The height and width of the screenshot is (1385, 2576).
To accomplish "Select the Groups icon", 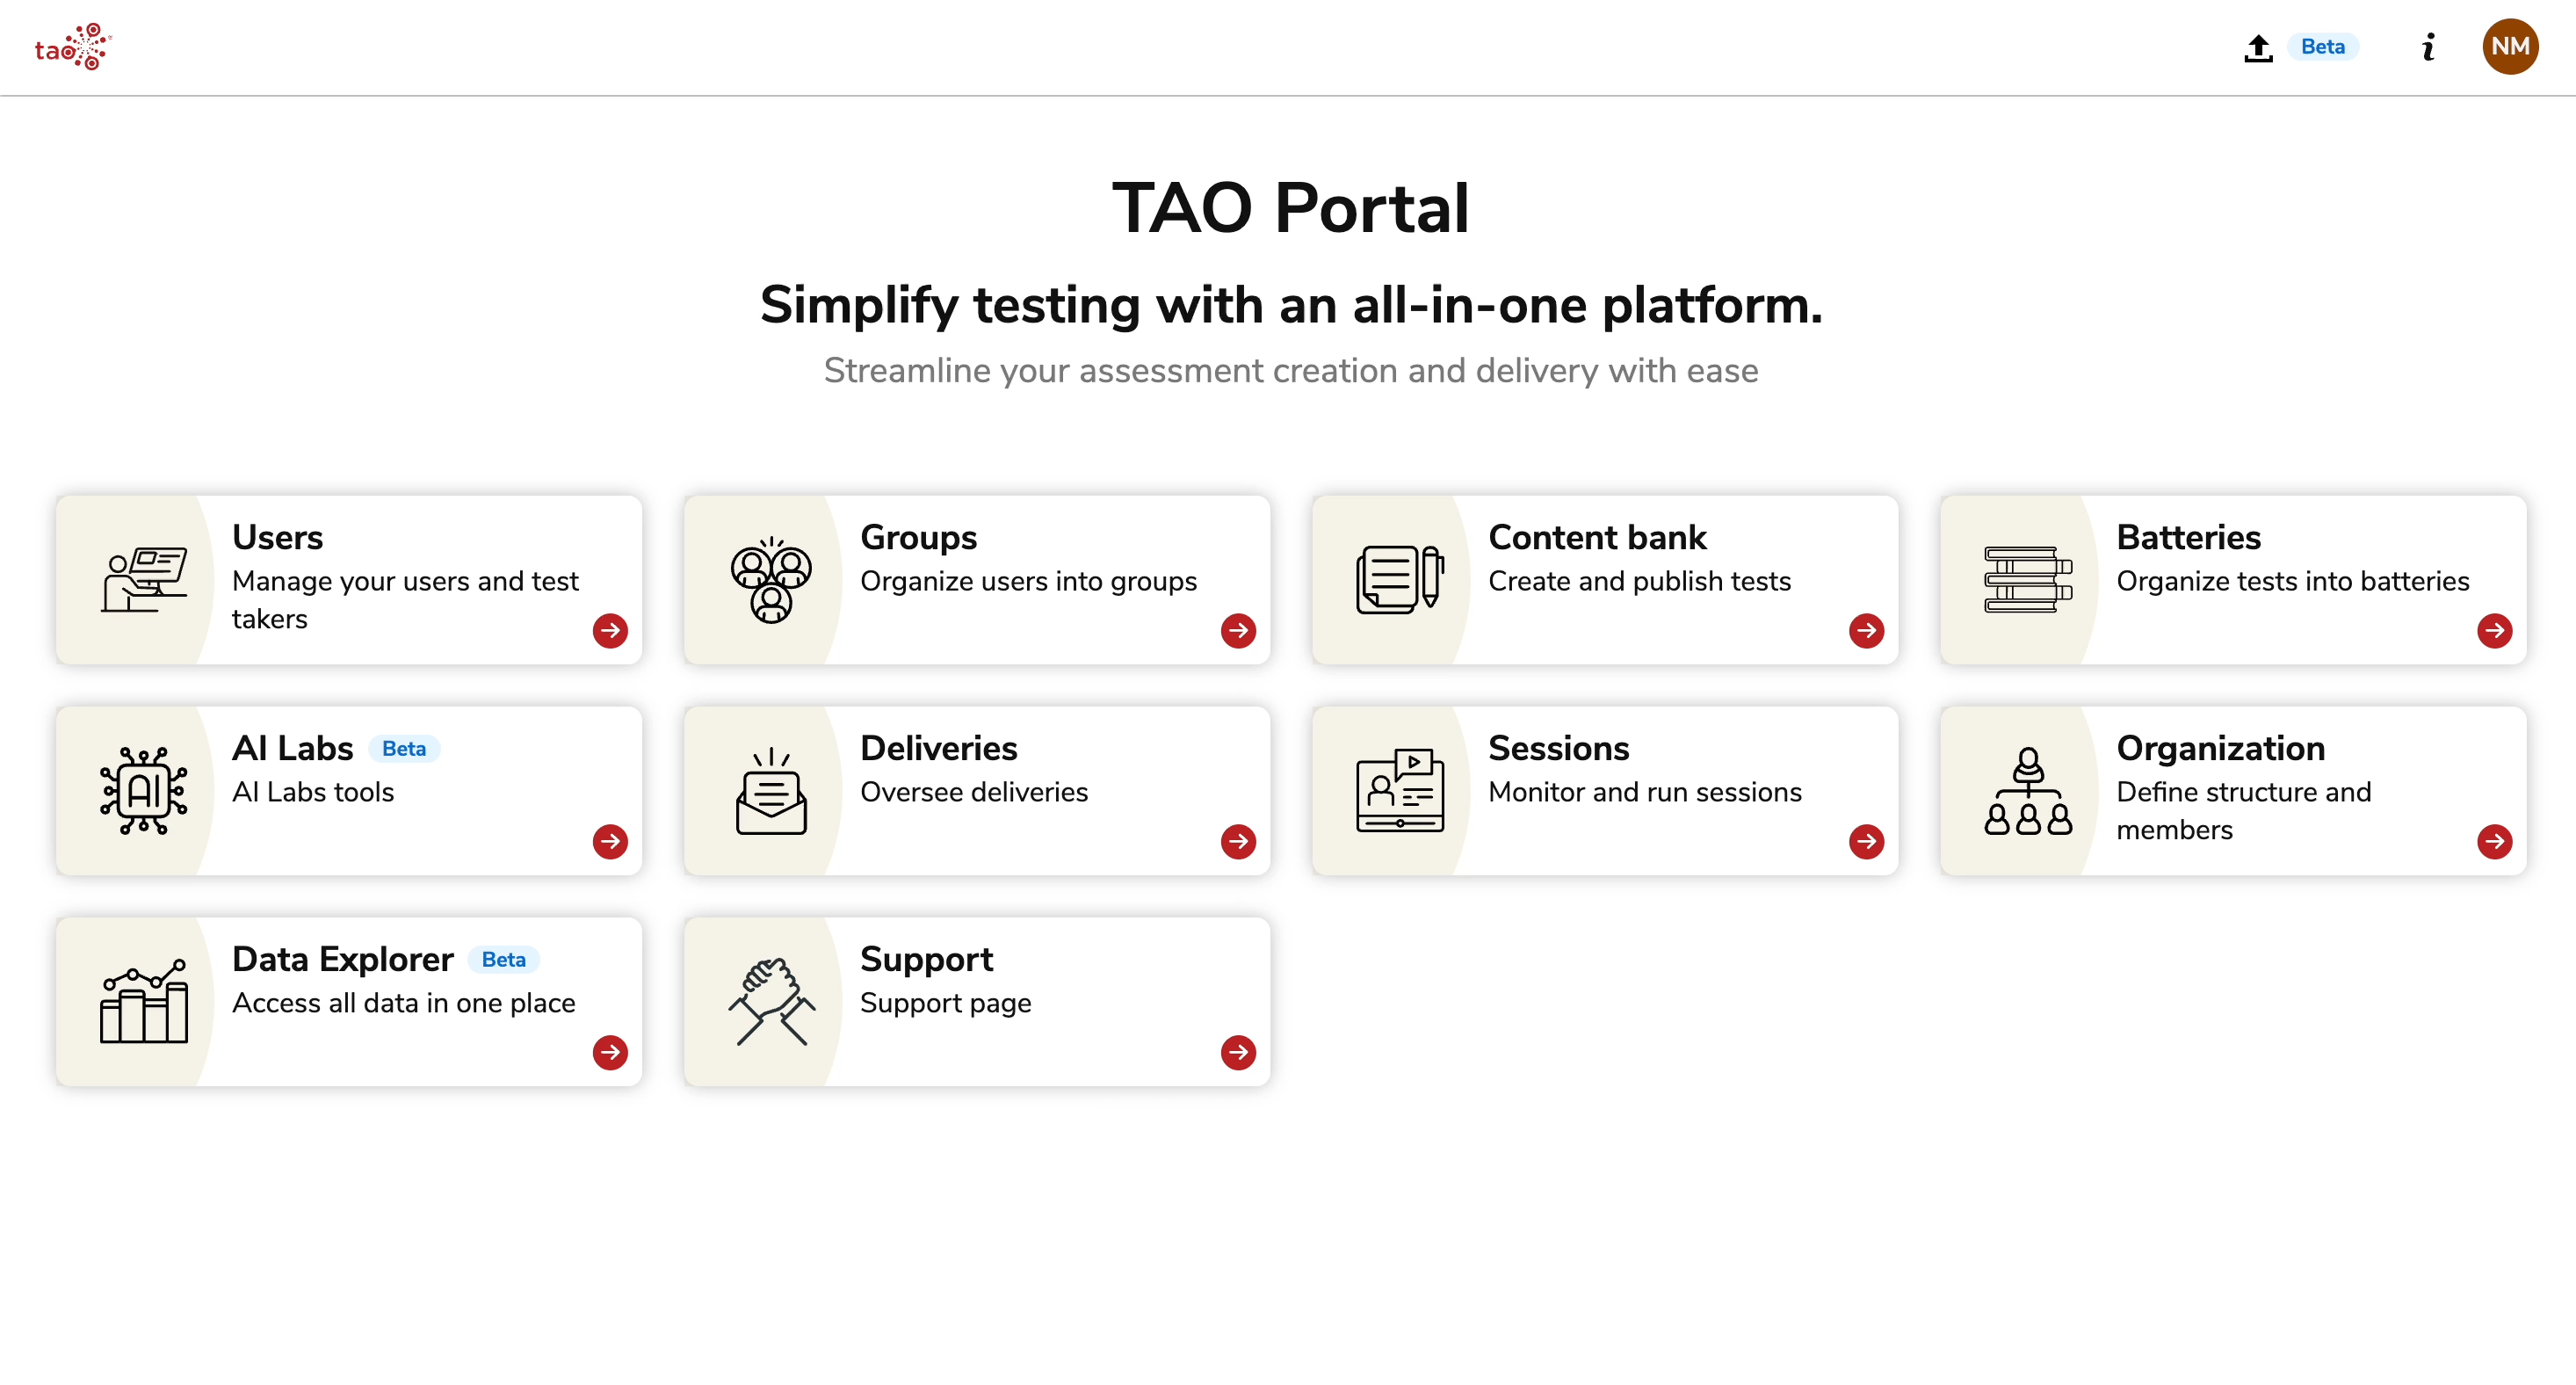I will [771, 580].
